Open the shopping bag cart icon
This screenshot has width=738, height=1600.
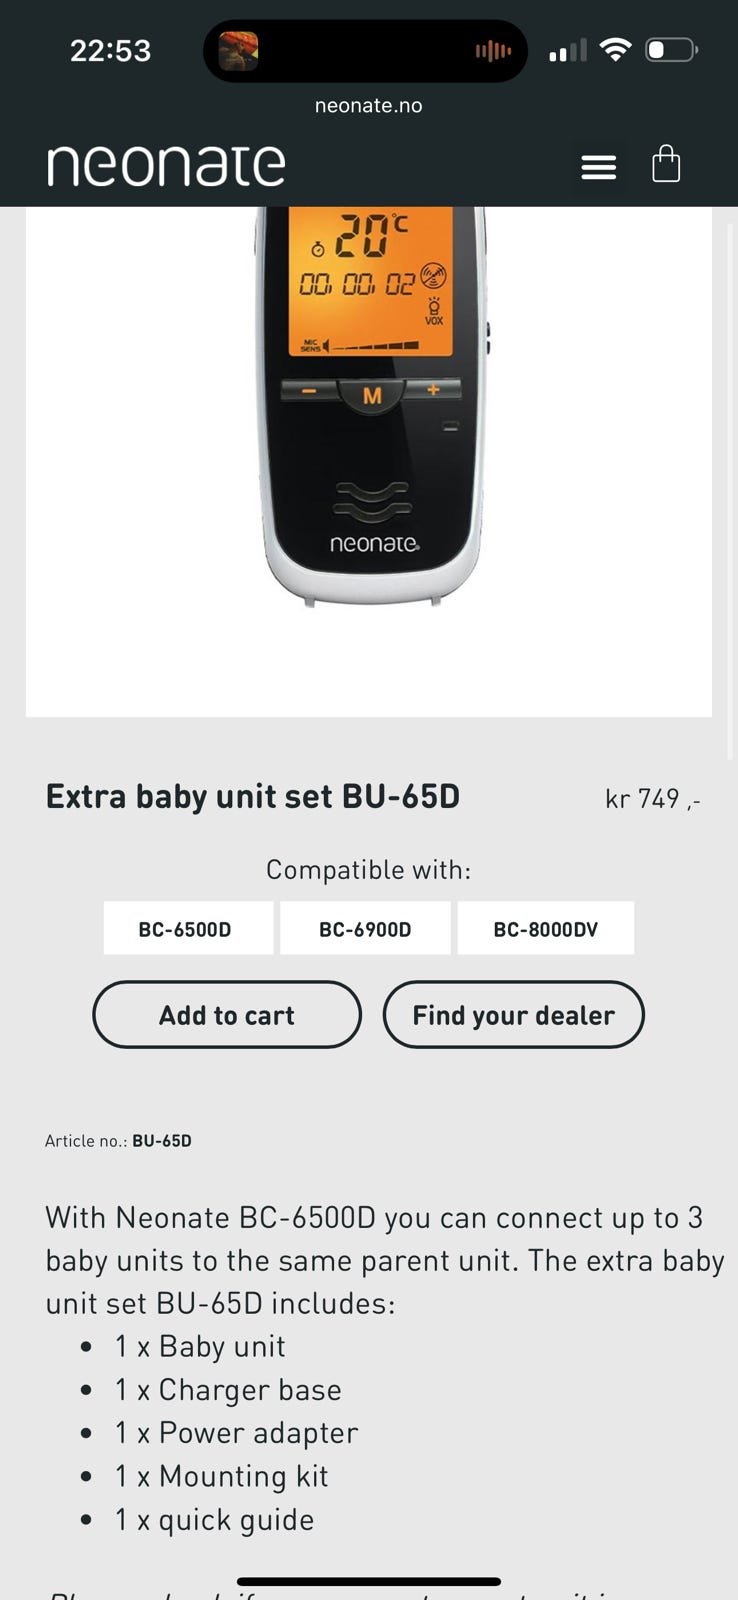[x=666, y=163]
